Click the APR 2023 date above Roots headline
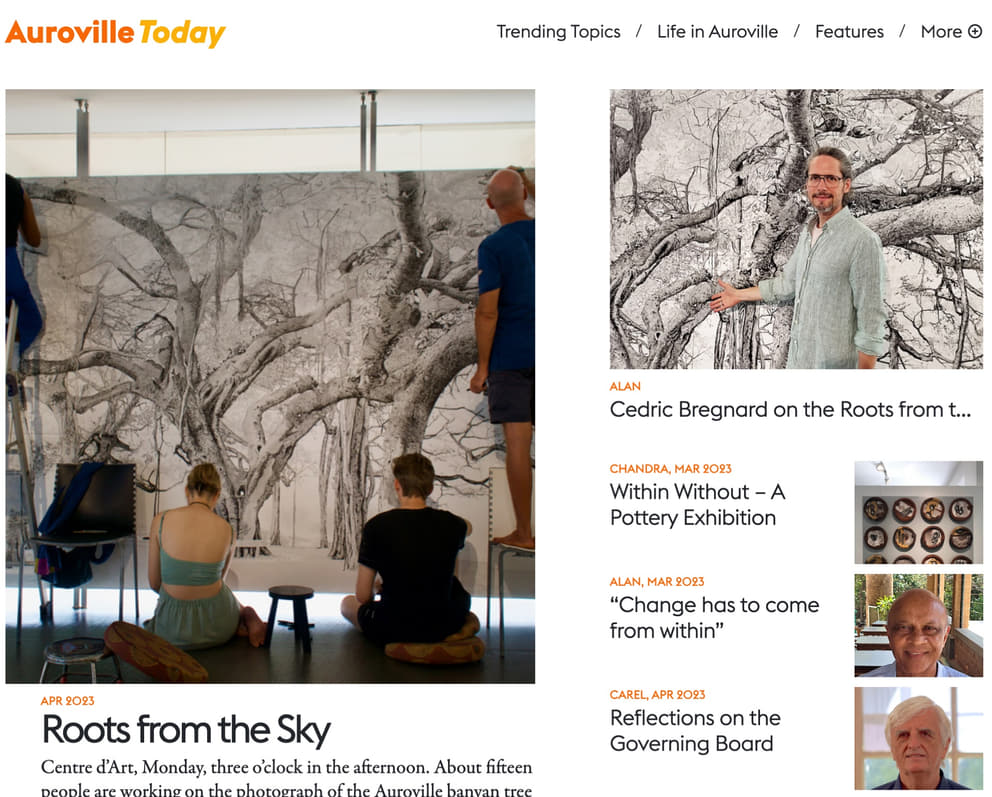Screen dimensions: 992x797 tap(68, 701)
